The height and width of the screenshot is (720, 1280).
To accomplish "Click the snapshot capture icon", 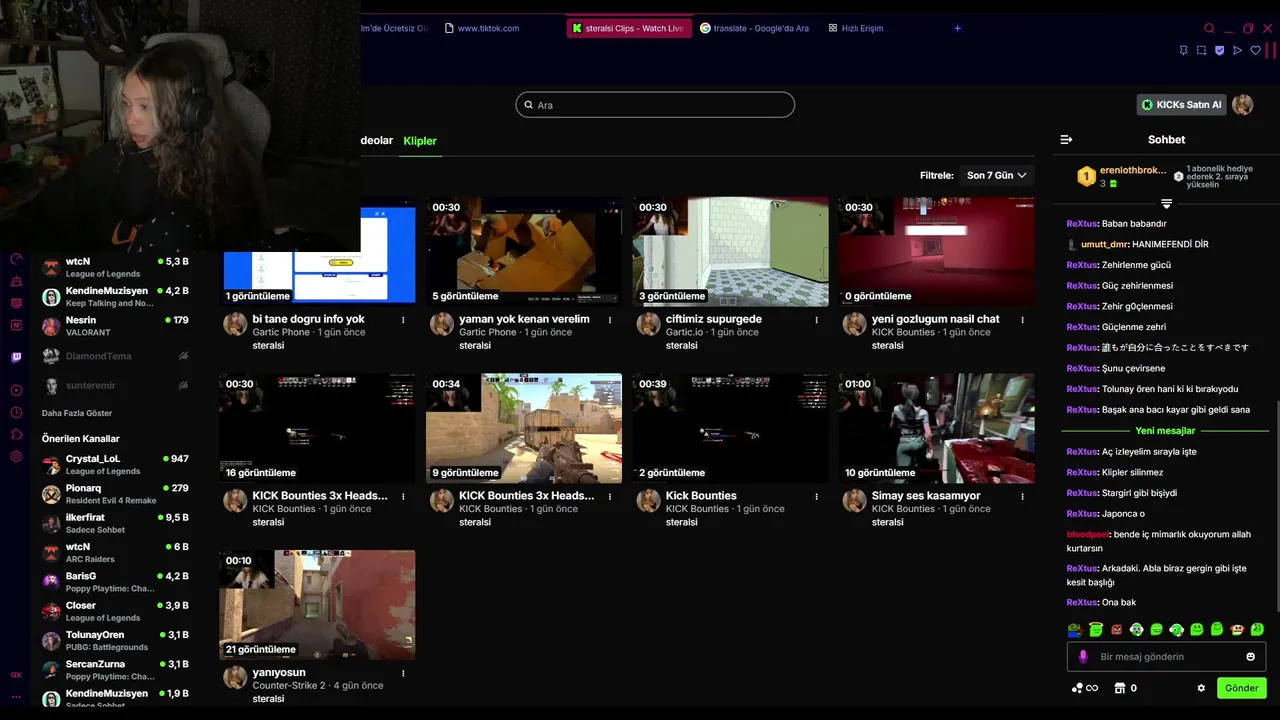I will point(1201,50).
